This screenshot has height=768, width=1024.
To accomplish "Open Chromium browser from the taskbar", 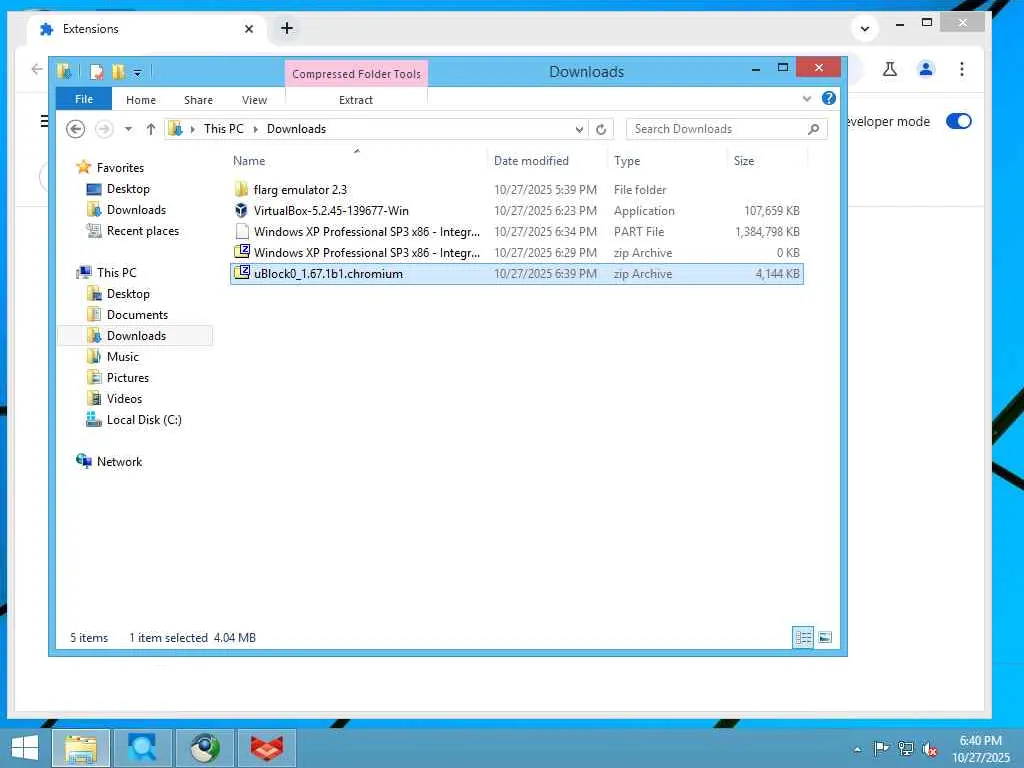I will coord(205,748).
